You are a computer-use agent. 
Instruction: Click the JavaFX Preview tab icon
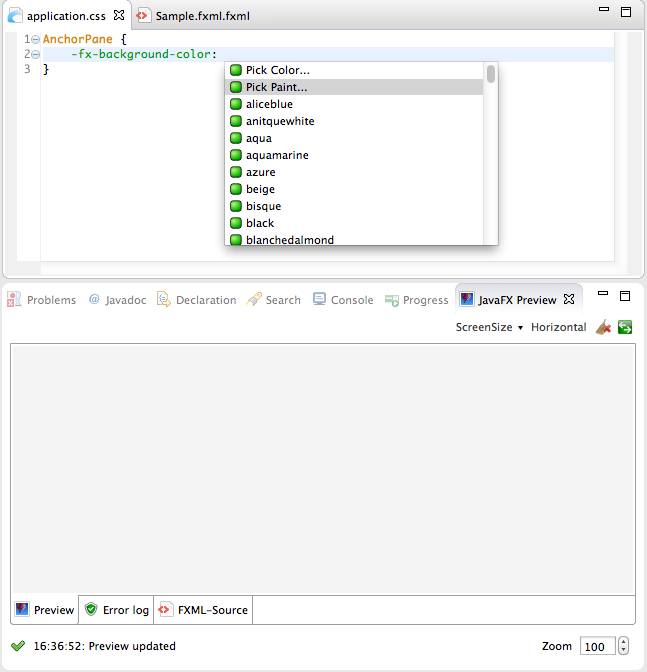467,299
